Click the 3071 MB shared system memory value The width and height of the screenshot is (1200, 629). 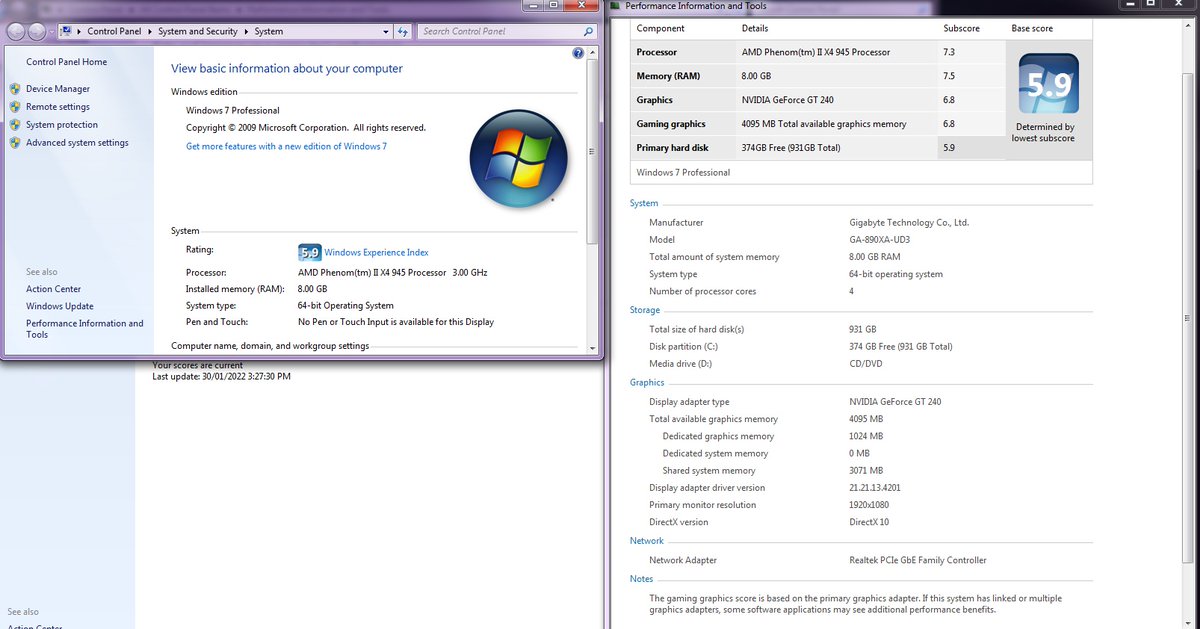pos(866,471)
